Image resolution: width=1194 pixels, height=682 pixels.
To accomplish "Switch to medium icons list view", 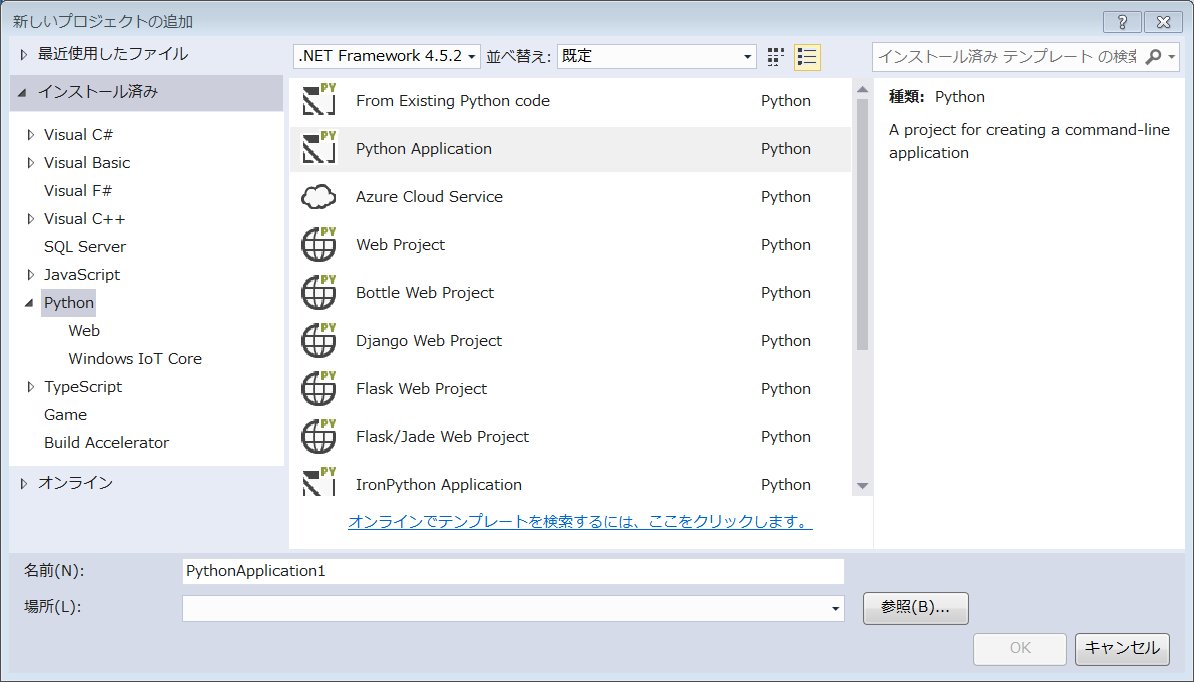I will pos(807,57).
